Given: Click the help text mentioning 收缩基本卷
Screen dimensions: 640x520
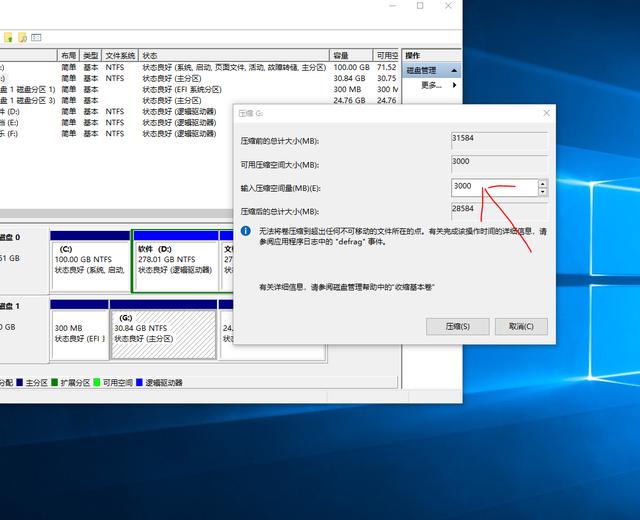Looking at the screenshot, I should (346, 287).
